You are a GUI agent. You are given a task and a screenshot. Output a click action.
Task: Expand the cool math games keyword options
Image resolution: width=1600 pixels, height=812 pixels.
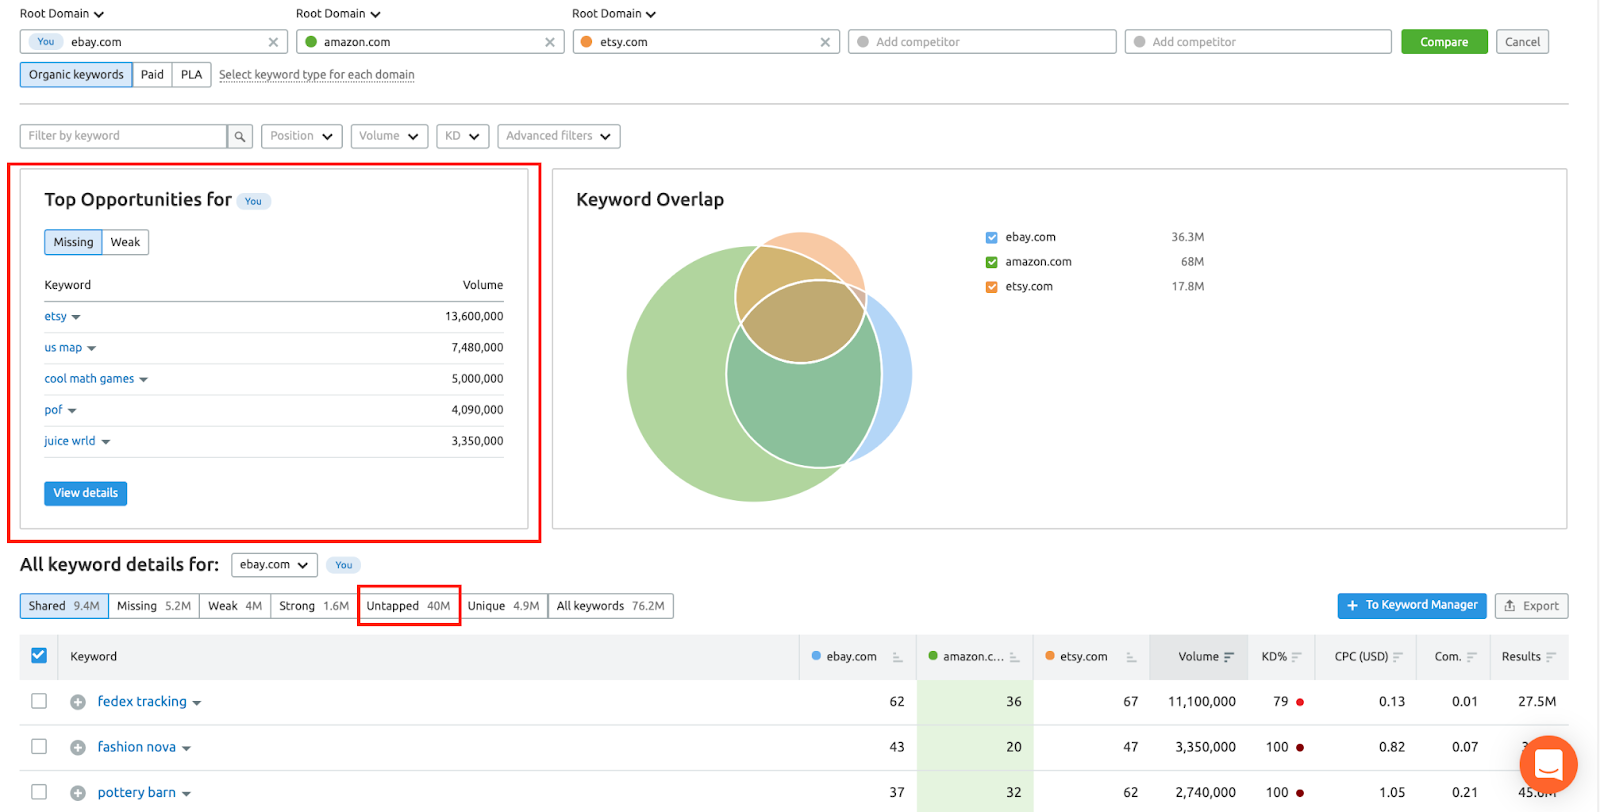[144, 380]
